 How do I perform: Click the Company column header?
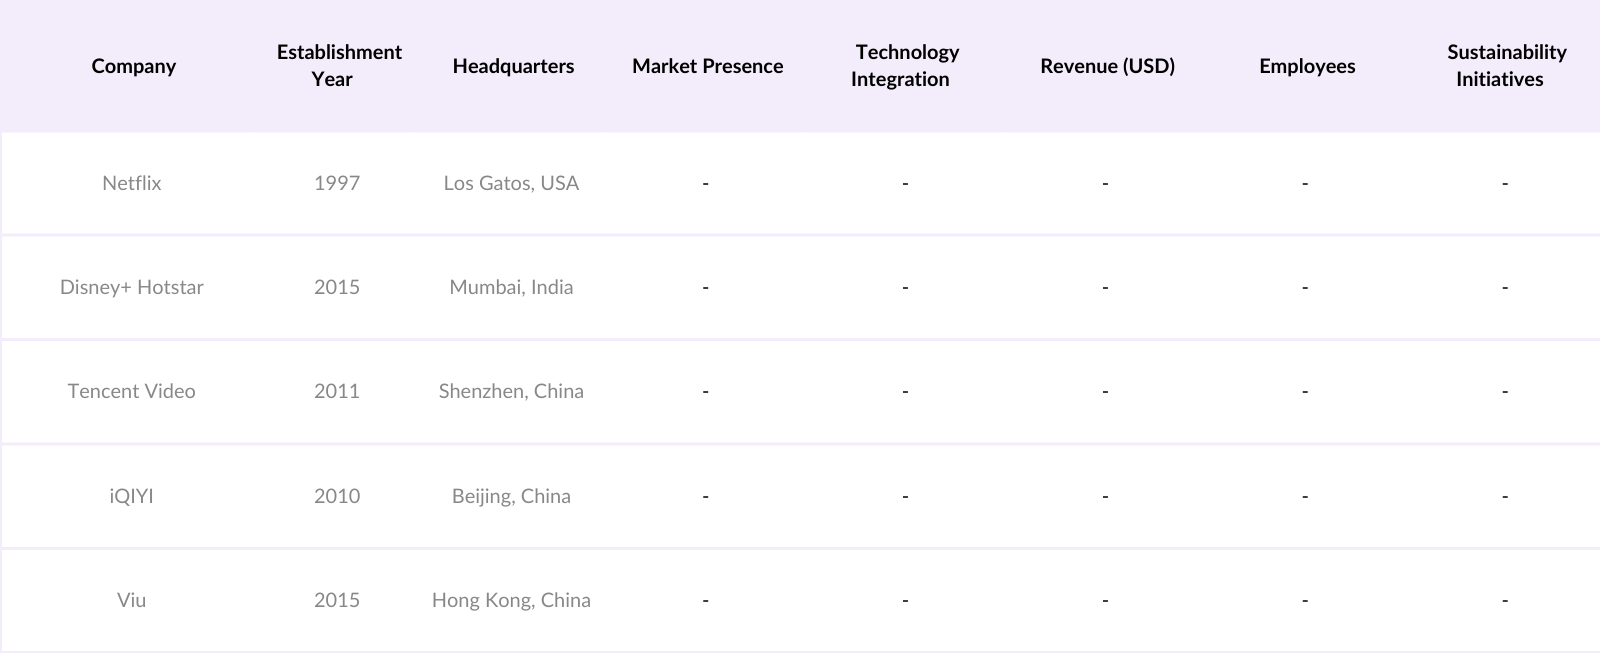click(133, 66)
